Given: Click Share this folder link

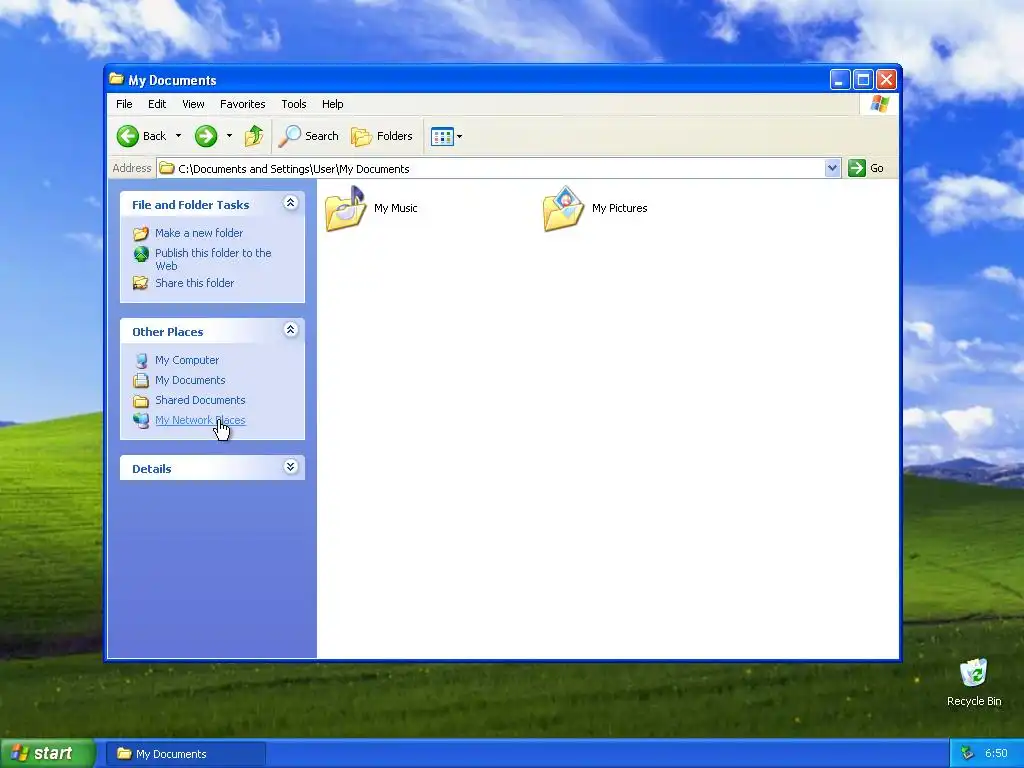Looking at the screenshot, I should tap(195, 283).
